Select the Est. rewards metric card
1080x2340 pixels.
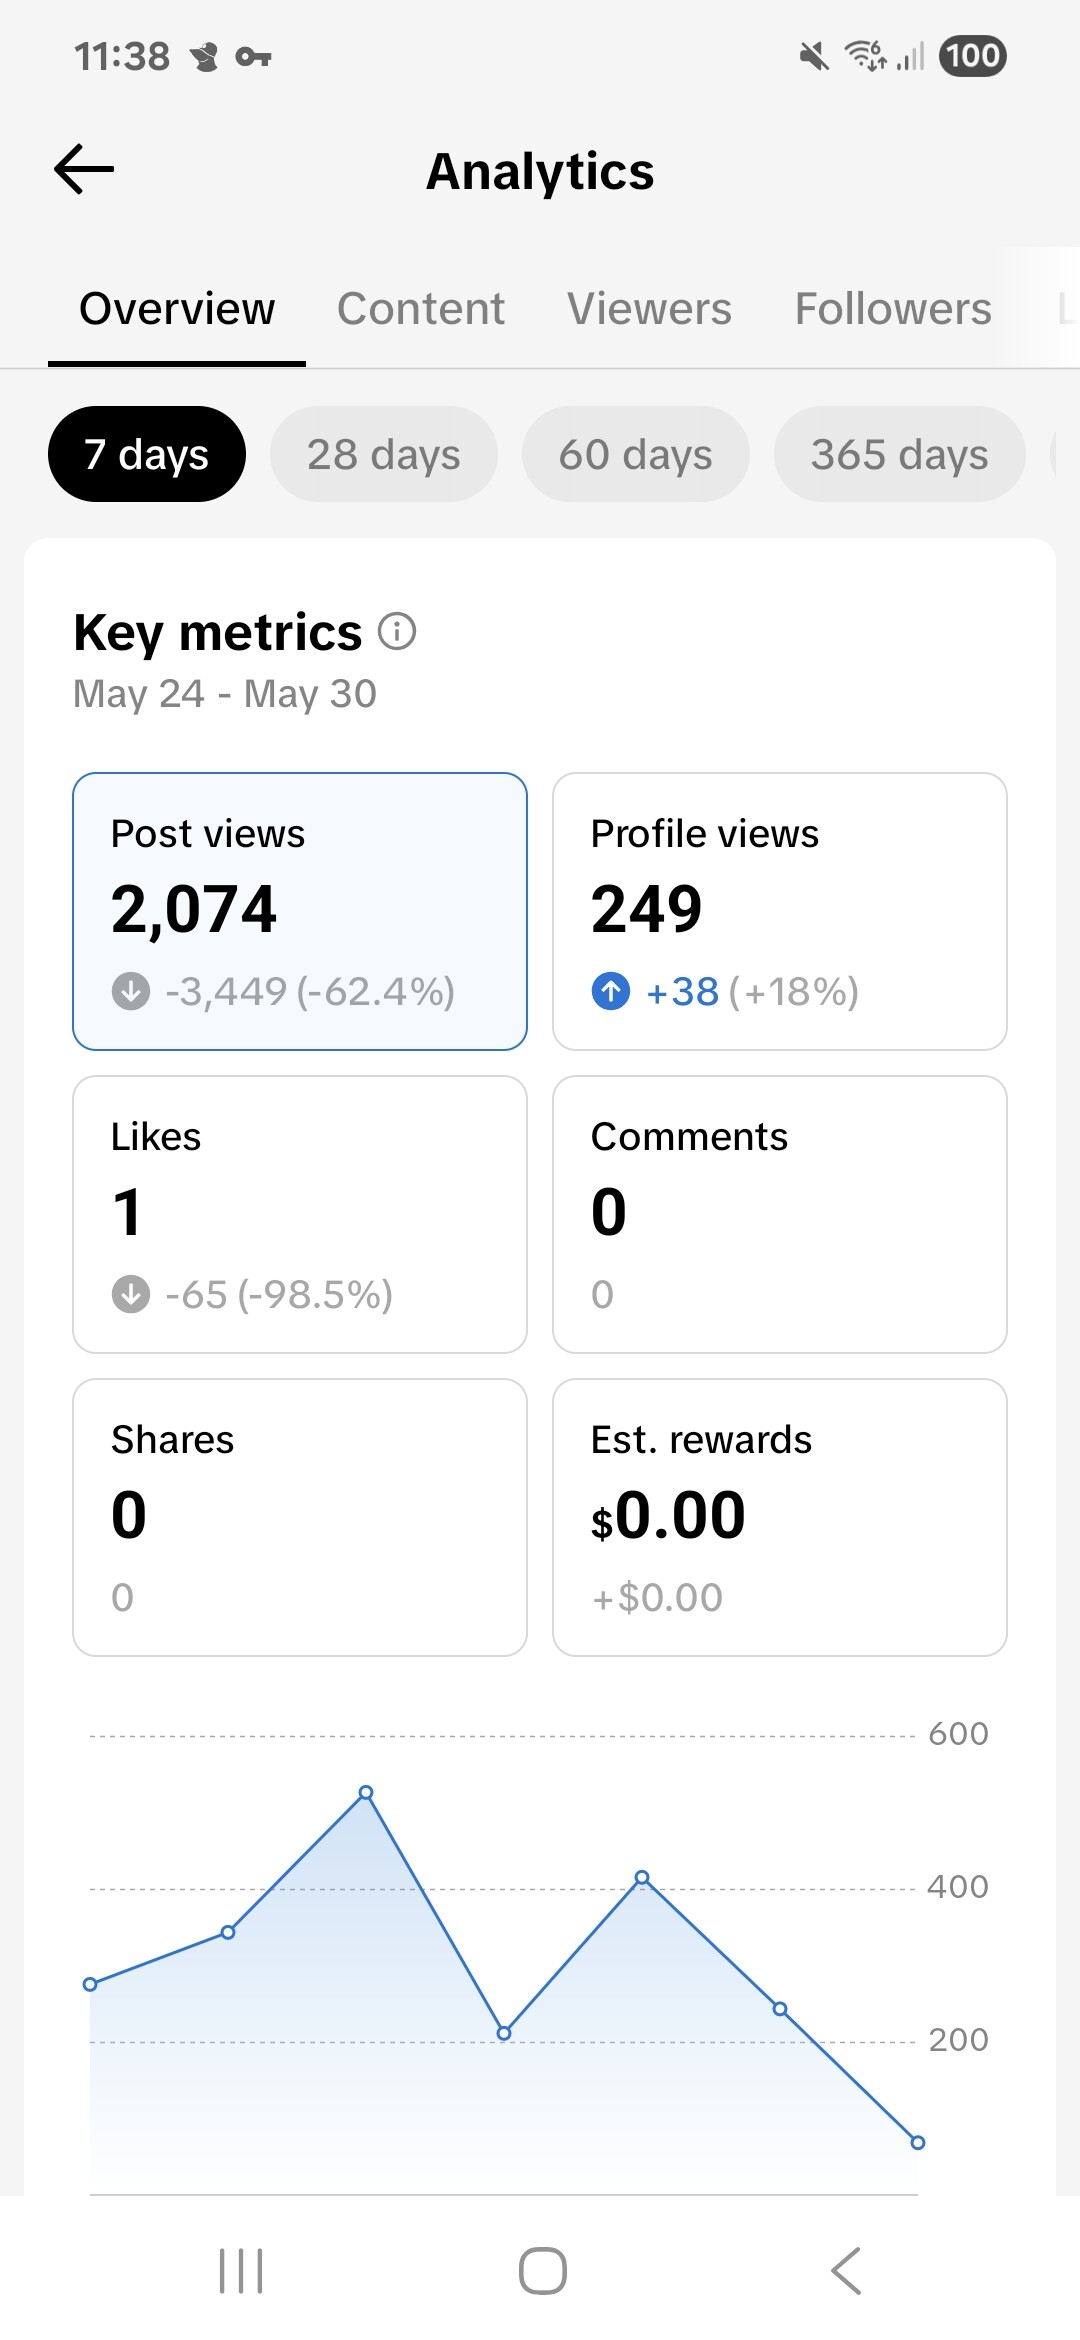click(x=780, y=1517)
